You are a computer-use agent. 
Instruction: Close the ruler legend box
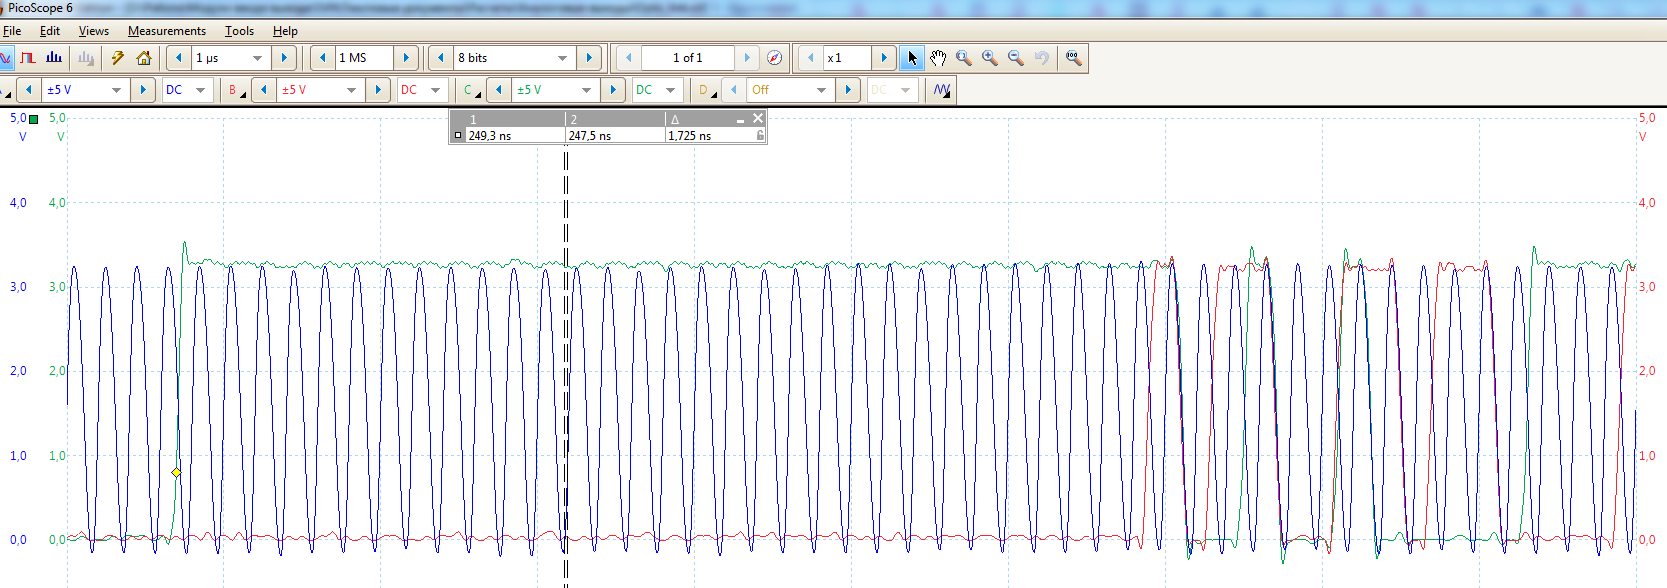[757, 118]
